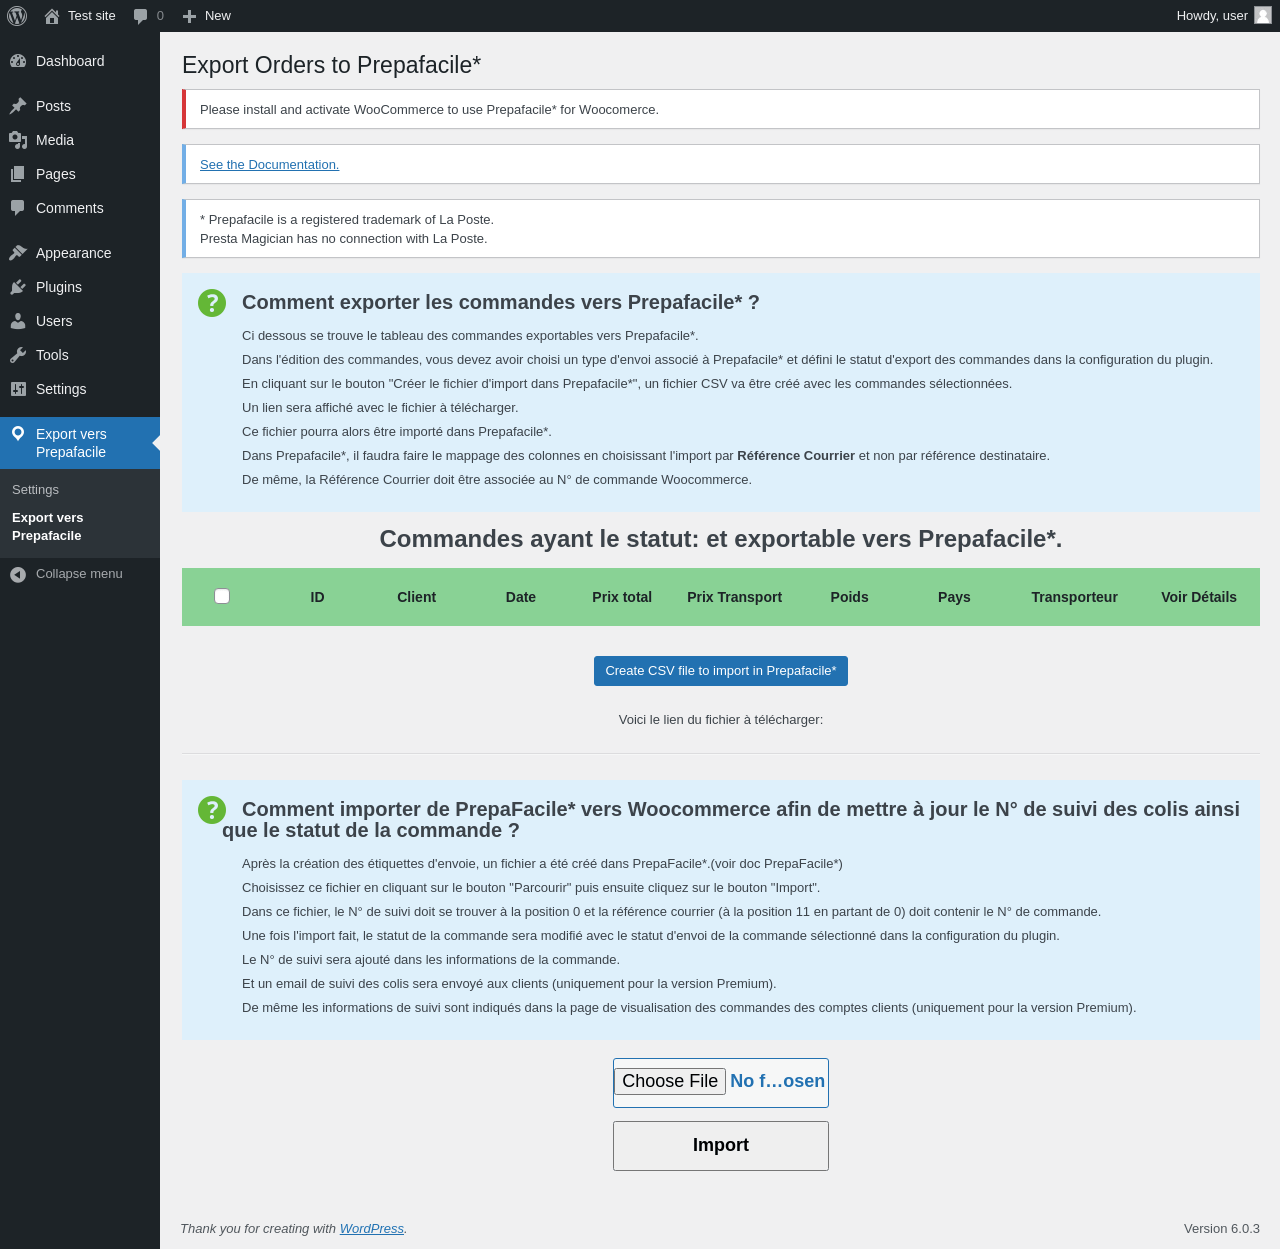Click Howdy, user account menu
This screenshot has width=1280, height=1249.
[1224, 16]
